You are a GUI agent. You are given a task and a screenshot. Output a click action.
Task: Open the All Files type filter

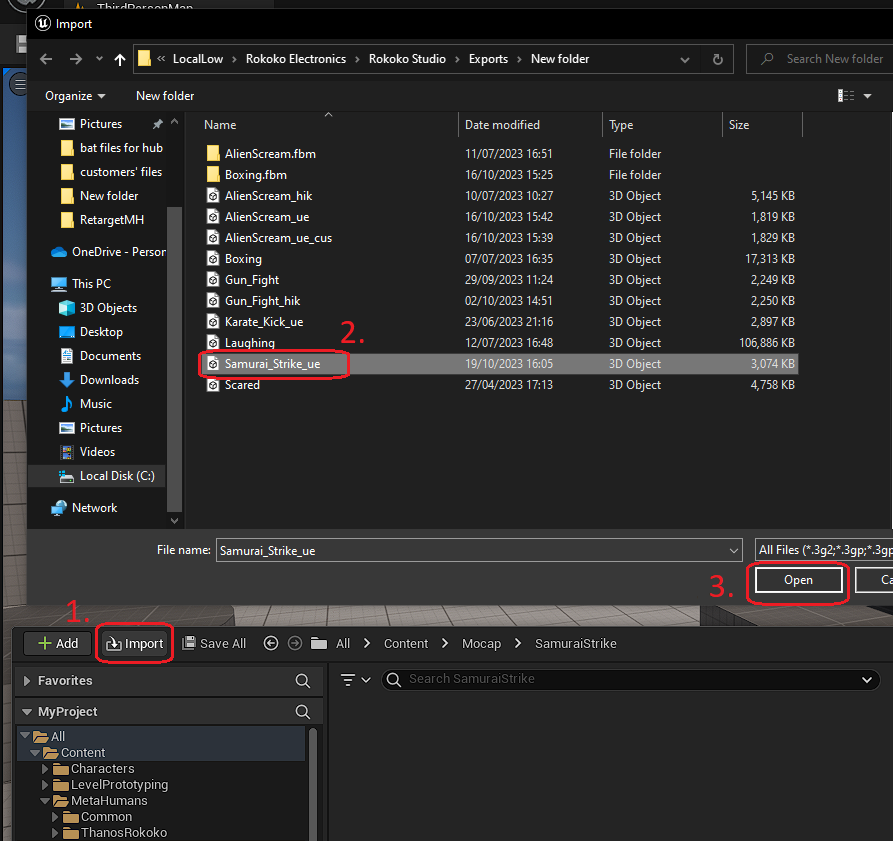click(x=824, y=550)
